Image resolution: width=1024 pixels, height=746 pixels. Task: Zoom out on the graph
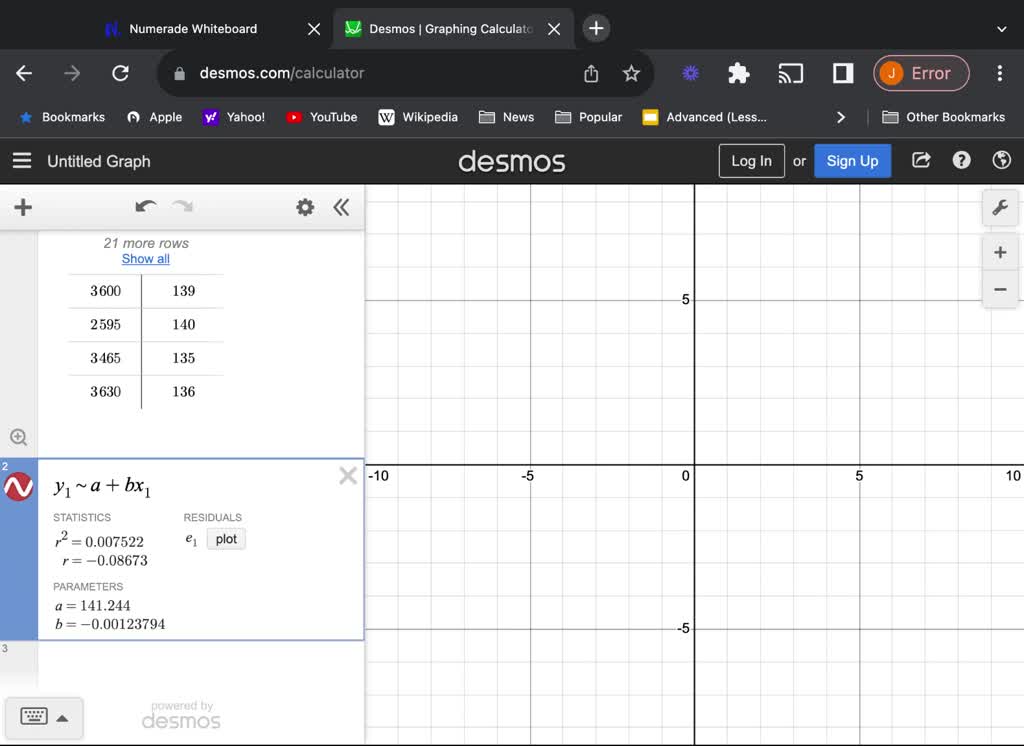999,290
